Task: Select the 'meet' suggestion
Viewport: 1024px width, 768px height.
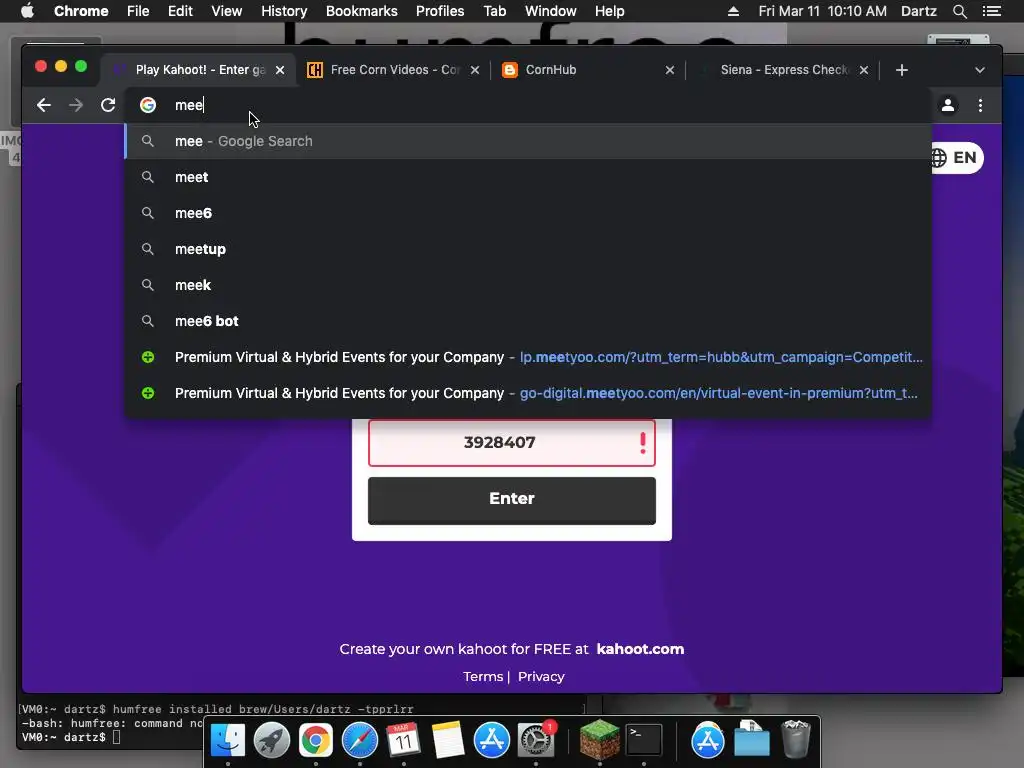Action: pyautogui.click(x=528, y=177)
